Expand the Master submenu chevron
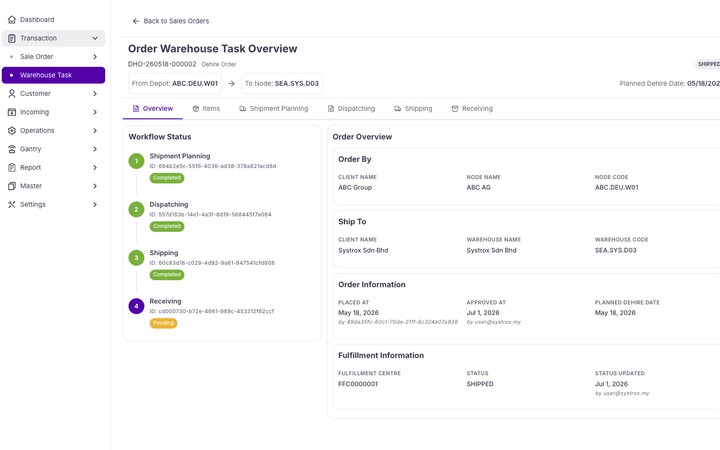This screenshot has width=720, height=450. (x=95, y=186)
